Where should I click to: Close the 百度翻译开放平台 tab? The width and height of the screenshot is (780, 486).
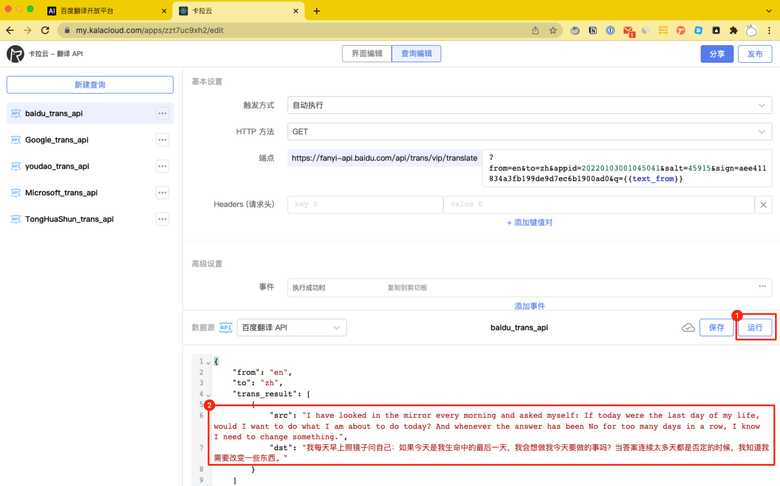pyautogui.click(x=164, y=11)
